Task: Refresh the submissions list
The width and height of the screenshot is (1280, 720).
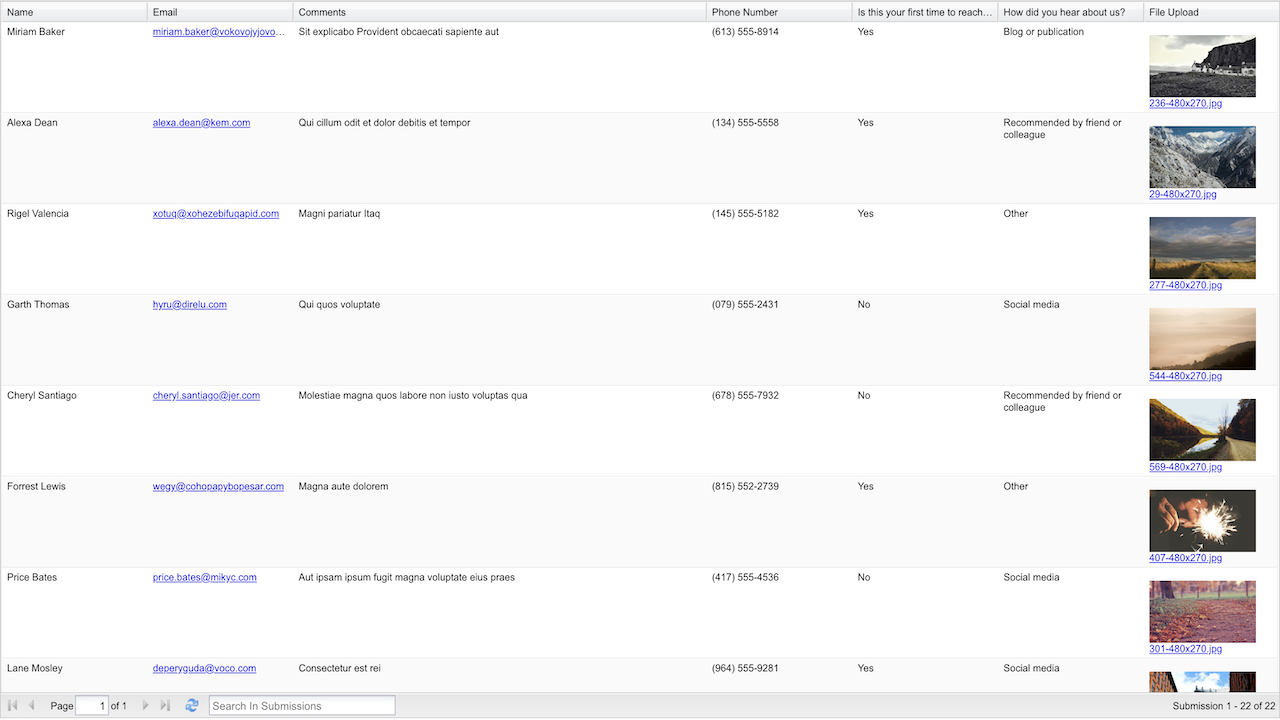Action: [x=192, y=706]
